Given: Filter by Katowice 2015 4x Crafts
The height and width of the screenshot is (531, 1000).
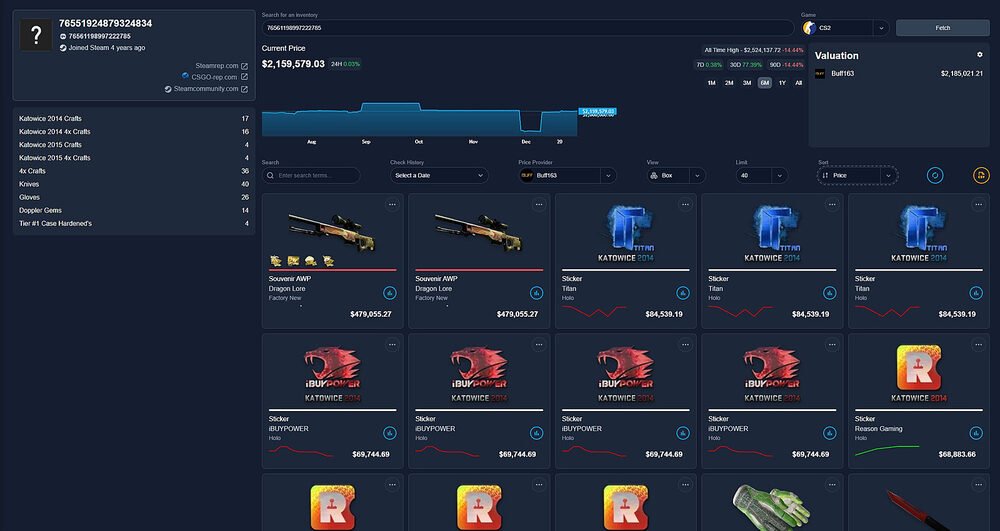Looking at the screenshot, I should (x=134, y=158).
